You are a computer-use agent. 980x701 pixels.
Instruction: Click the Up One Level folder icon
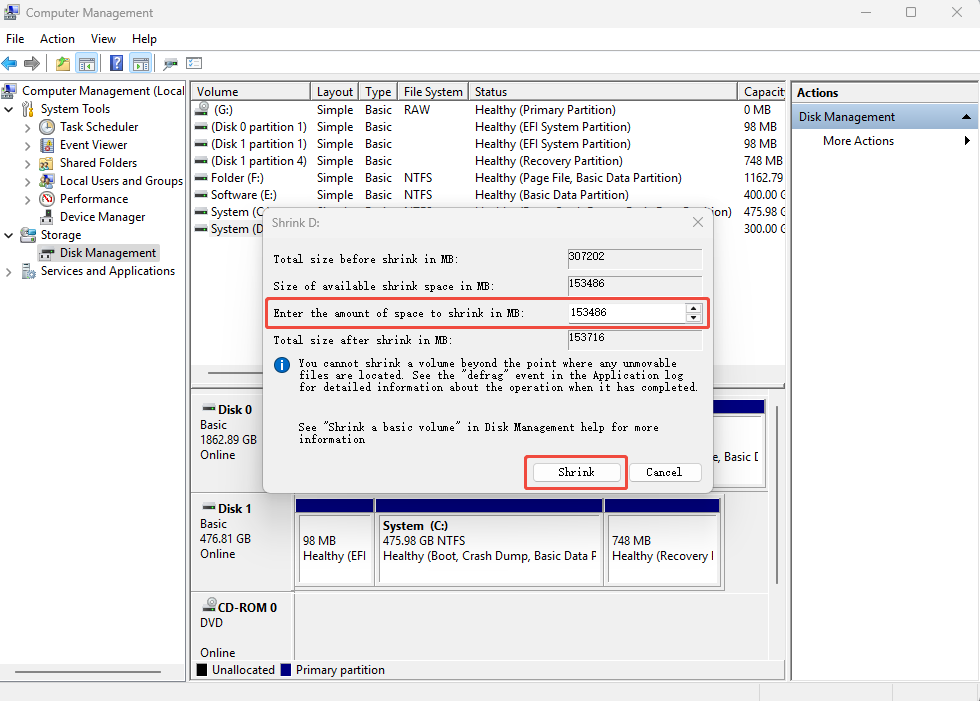[63, 64]
